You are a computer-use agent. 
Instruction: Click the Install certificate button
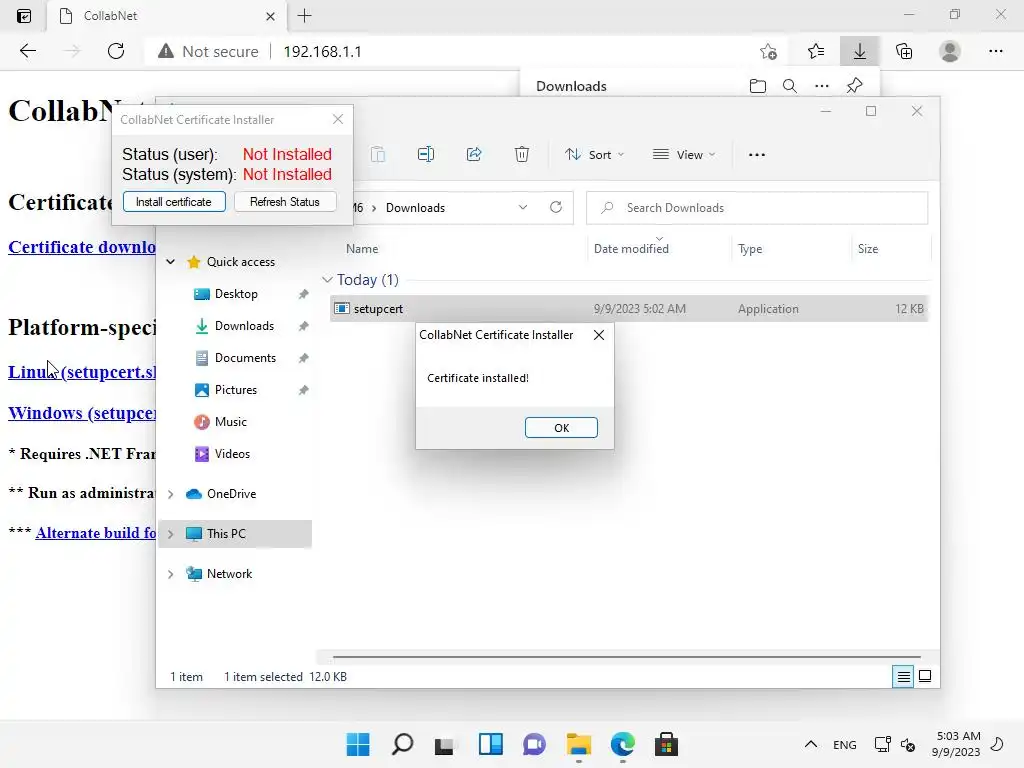(174, 202)
